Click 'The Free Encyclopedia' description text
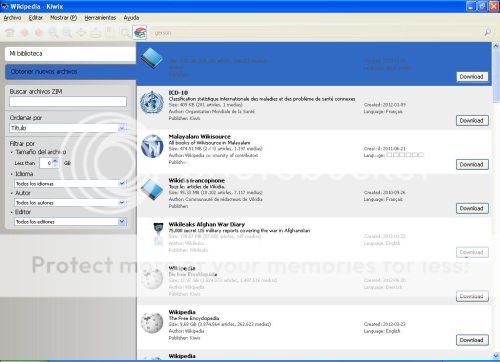This screenshot has width=500, height=362. click(x=194, y=318)
